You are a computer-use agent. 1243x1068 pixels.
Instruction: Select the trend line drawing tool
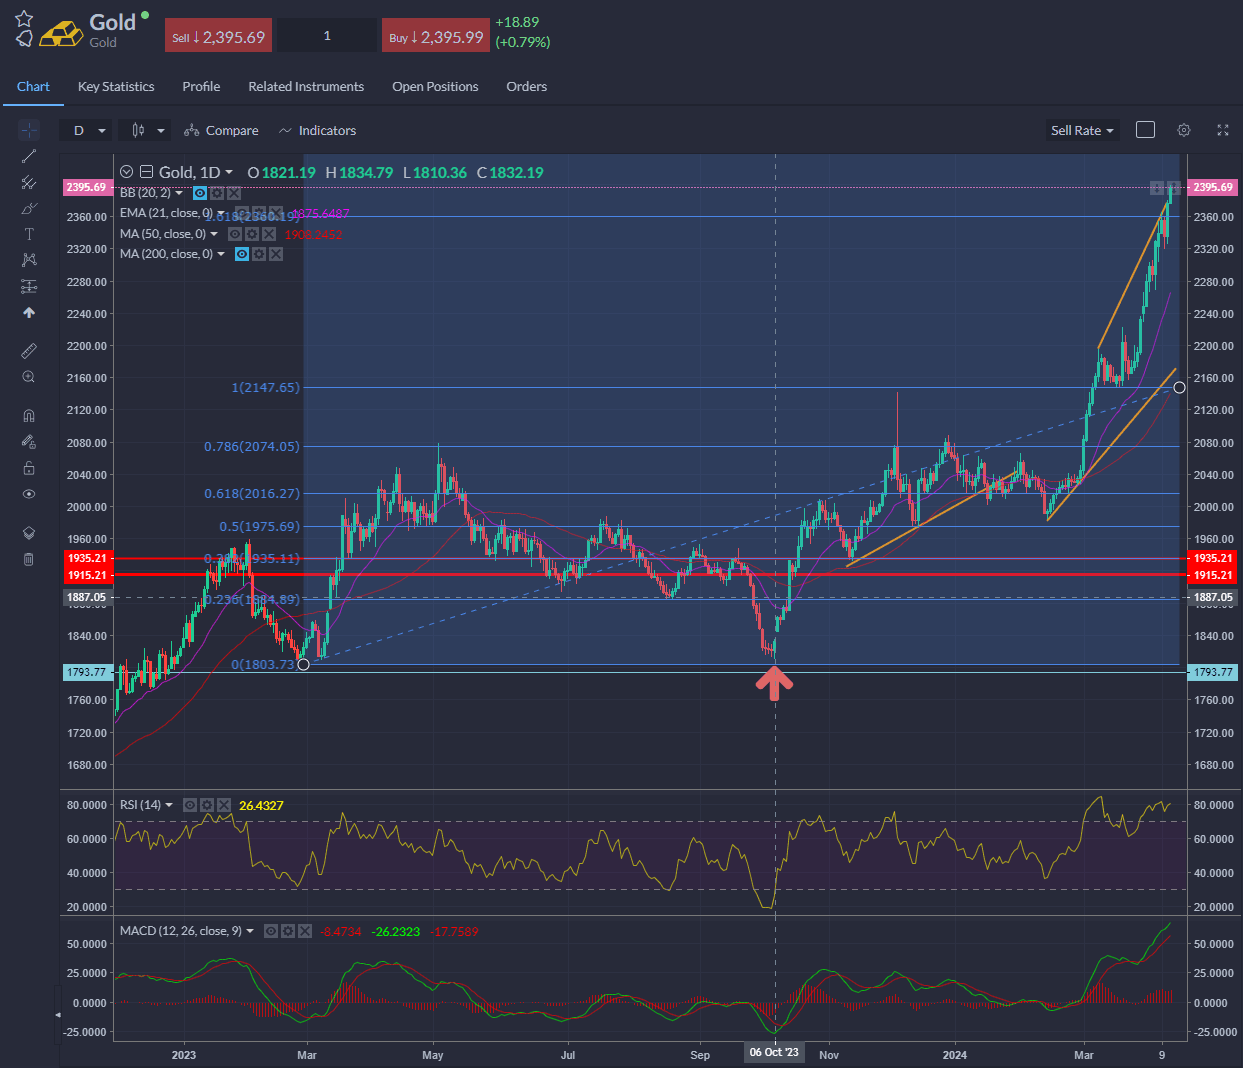click(x=29, y=156)
